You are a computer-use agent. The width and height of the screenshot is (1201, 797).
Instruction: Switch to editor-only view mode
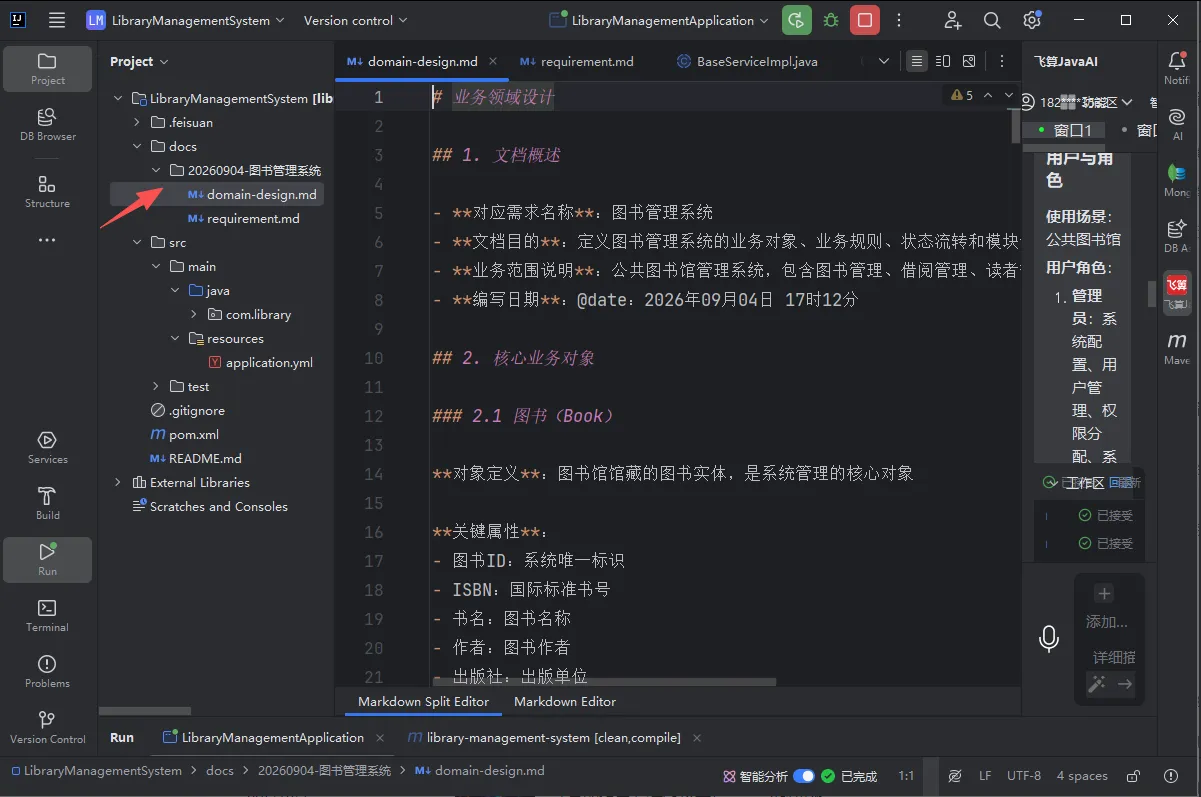[x=917, y=61]
